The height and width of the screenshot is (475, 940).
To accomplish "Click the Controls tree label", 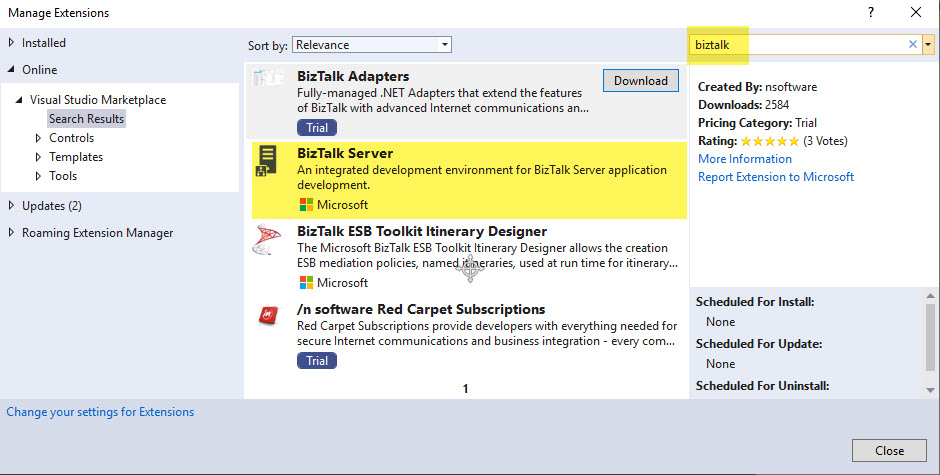I will [71, 138].
